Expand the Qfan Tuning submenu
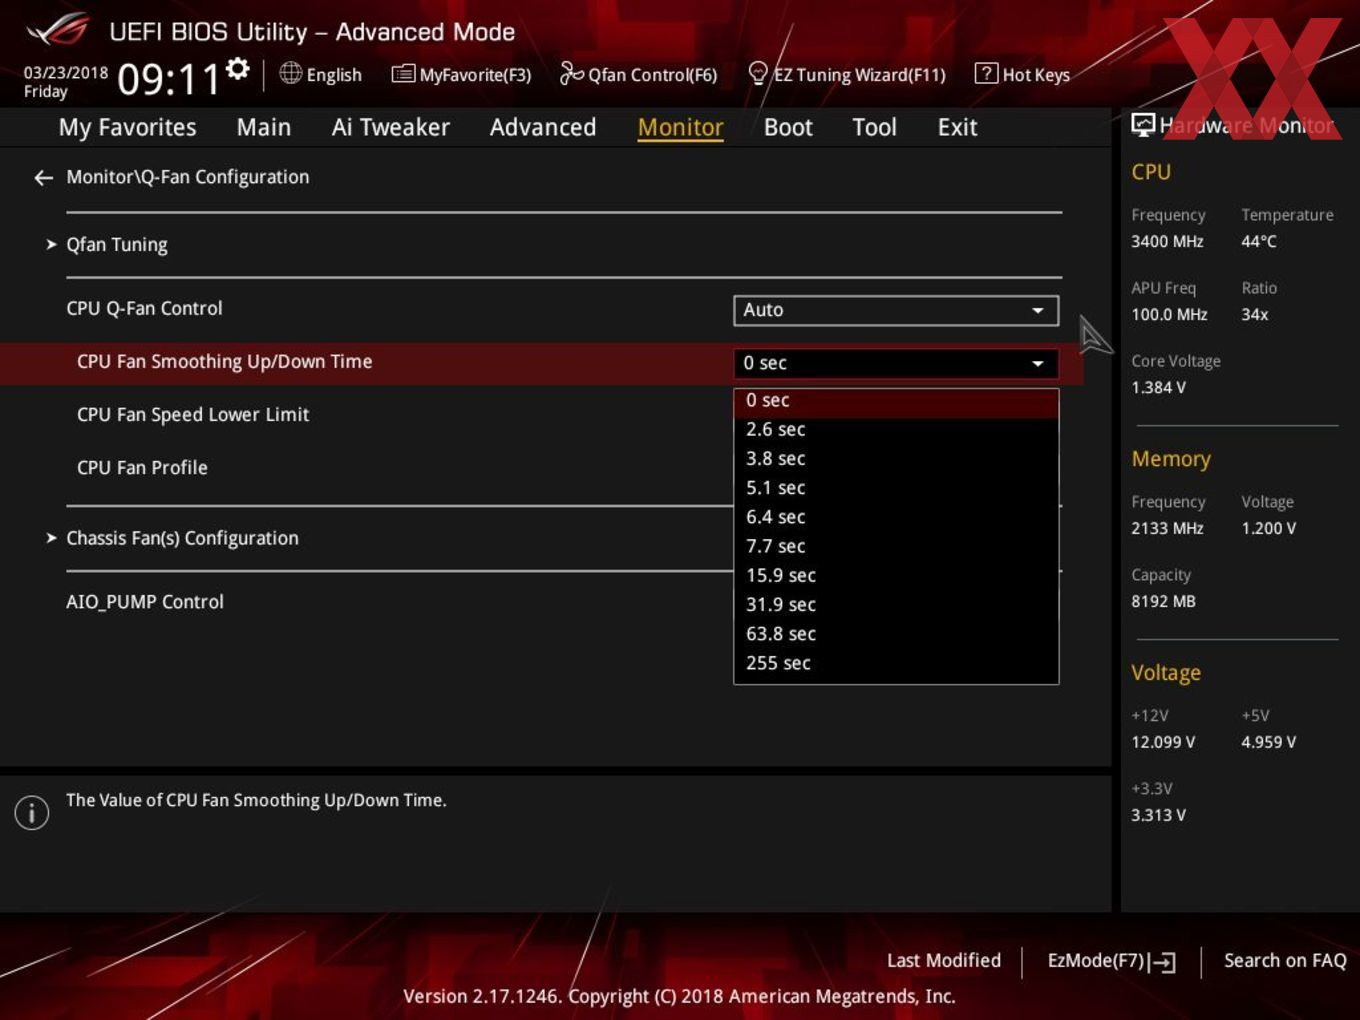The image size is (1360, 1020). [x=116, y=245]
